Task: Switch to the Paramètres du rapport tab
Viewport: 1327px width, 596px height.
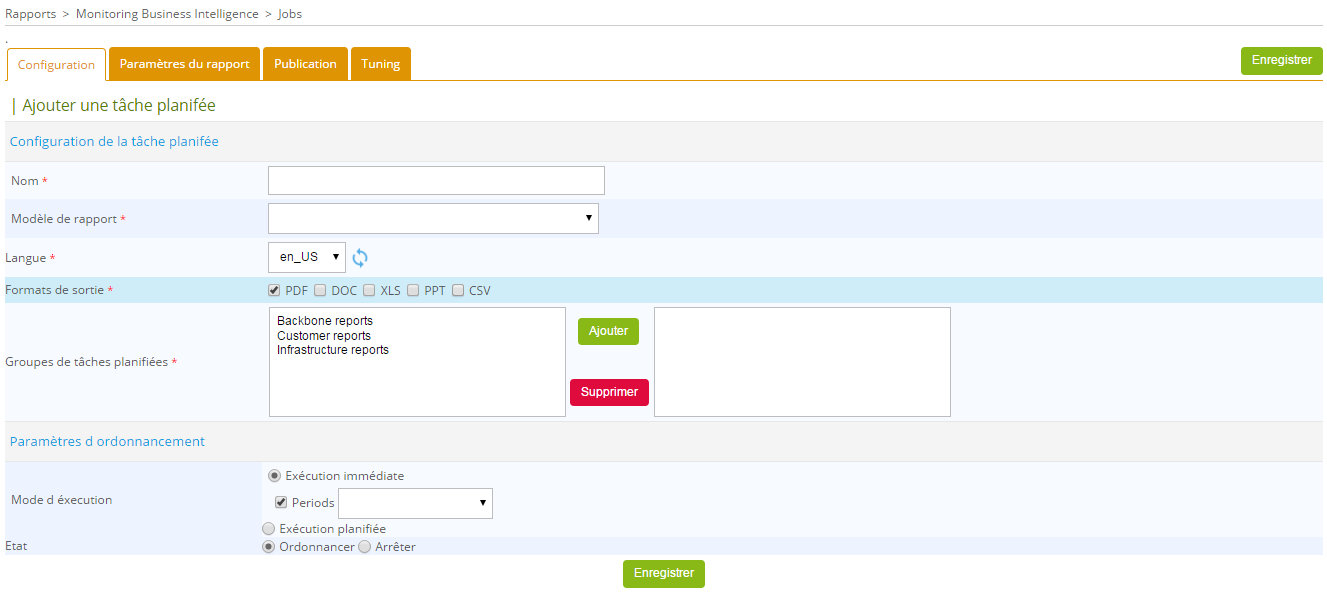Action: click(184, 64)
